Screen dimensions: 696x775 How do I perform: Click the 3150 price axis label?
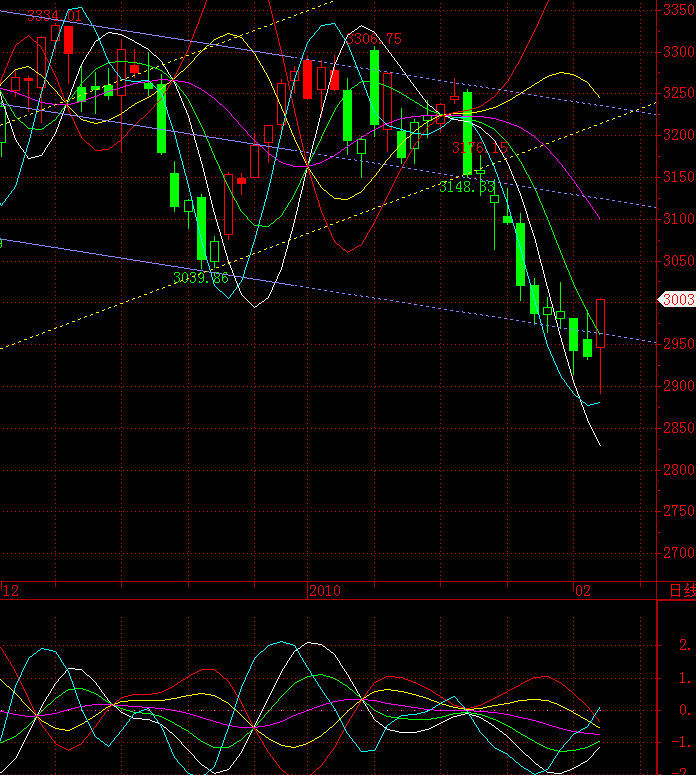pyautogui.click(x=679, y=176)
